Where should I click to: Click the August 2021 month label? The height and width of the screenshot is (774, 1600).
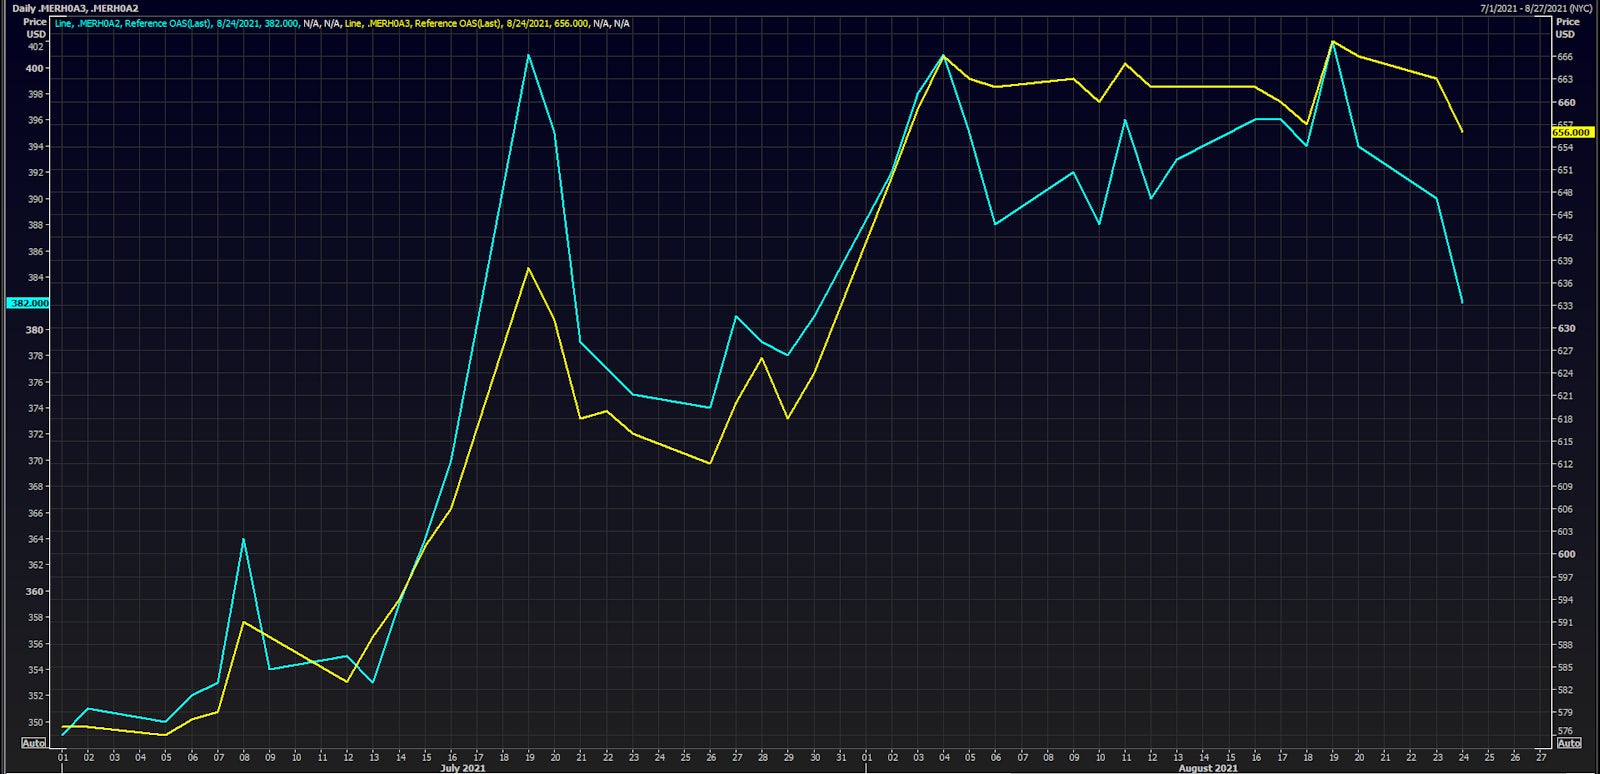(1207, 768)
